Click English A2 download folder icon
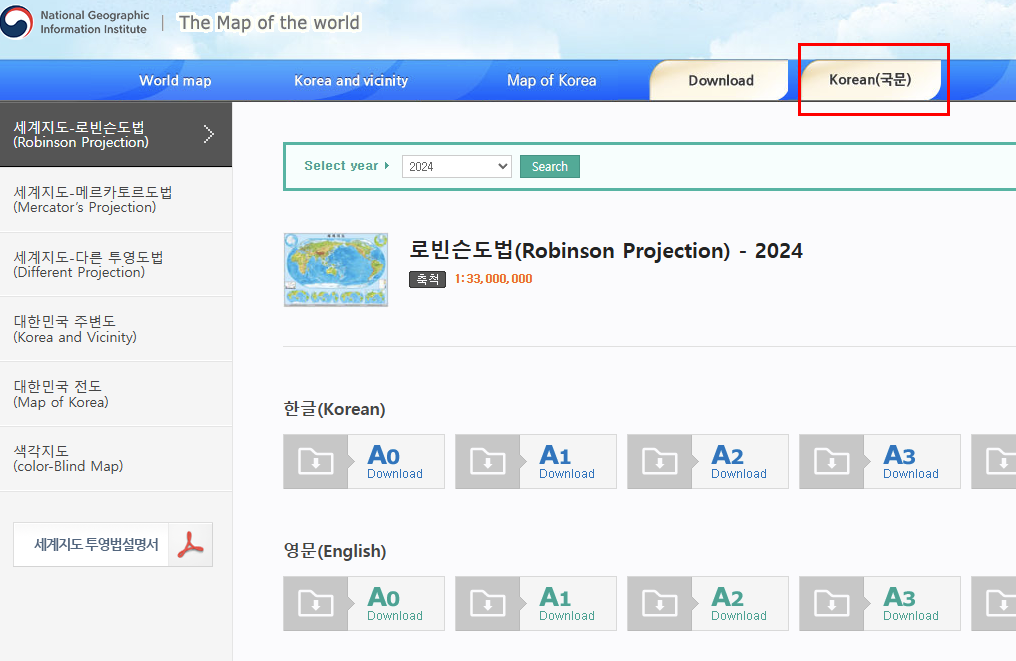Image resolution: width=1016 pixels, height=661 pixels. coord(660,603)
